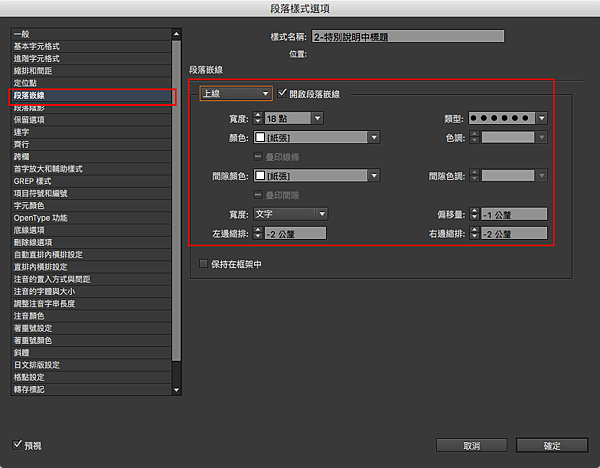Select 段落嵌線 category
This screenshot has height=468, width=600.
[91, 95]
